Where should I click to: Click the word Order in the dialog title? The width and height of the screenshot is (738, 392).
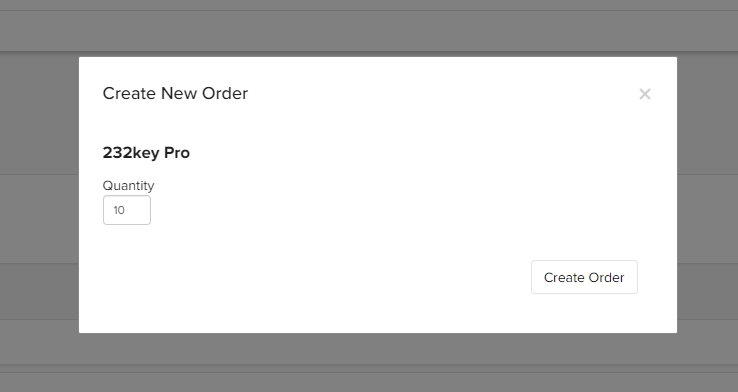pos(225,93)
